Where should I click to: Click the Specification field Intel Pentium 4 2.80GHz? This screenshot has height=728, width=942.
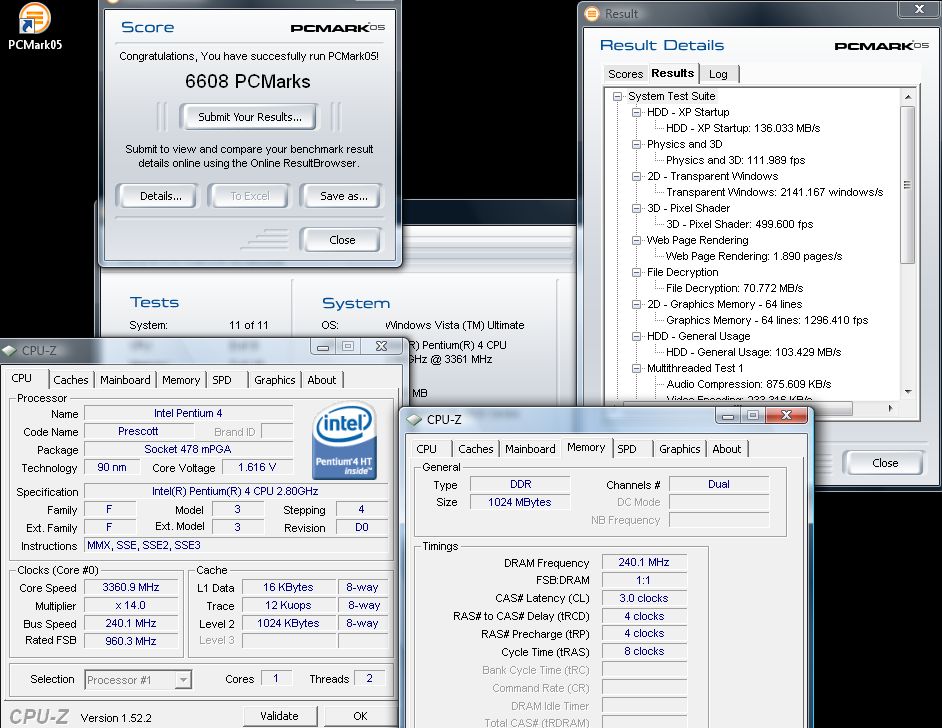point(236,491)
